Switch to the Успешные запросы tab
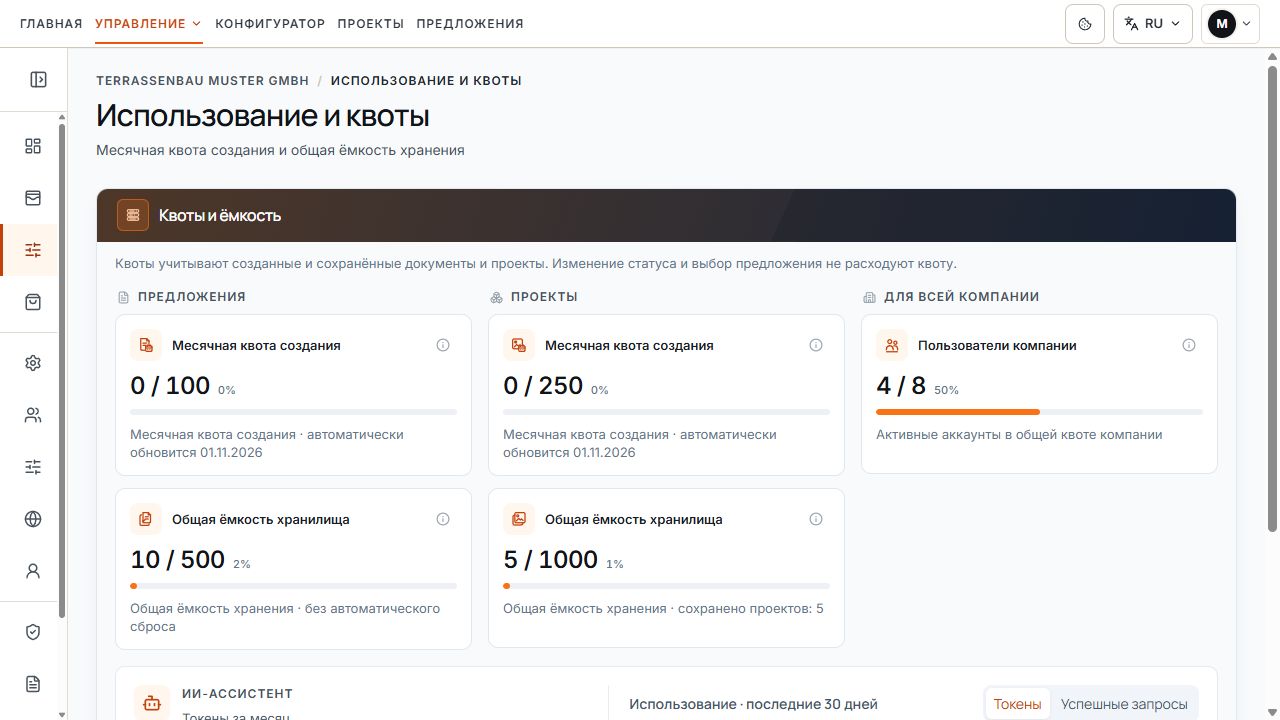The width and height of the screenshot is (1280, 720). pyautogui.click(x=1124, y=704)
